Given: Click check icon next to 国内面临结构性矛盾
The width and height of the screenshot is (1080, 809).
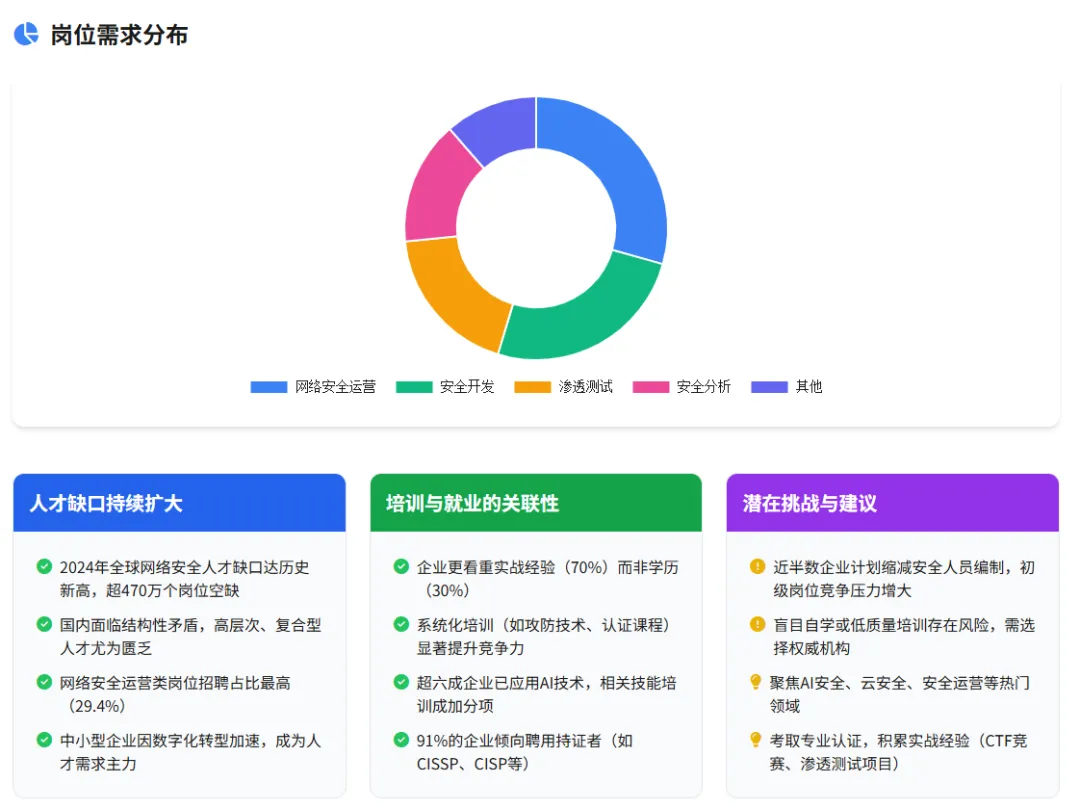Looking at the screenshot, I should [x=44, y=624].
